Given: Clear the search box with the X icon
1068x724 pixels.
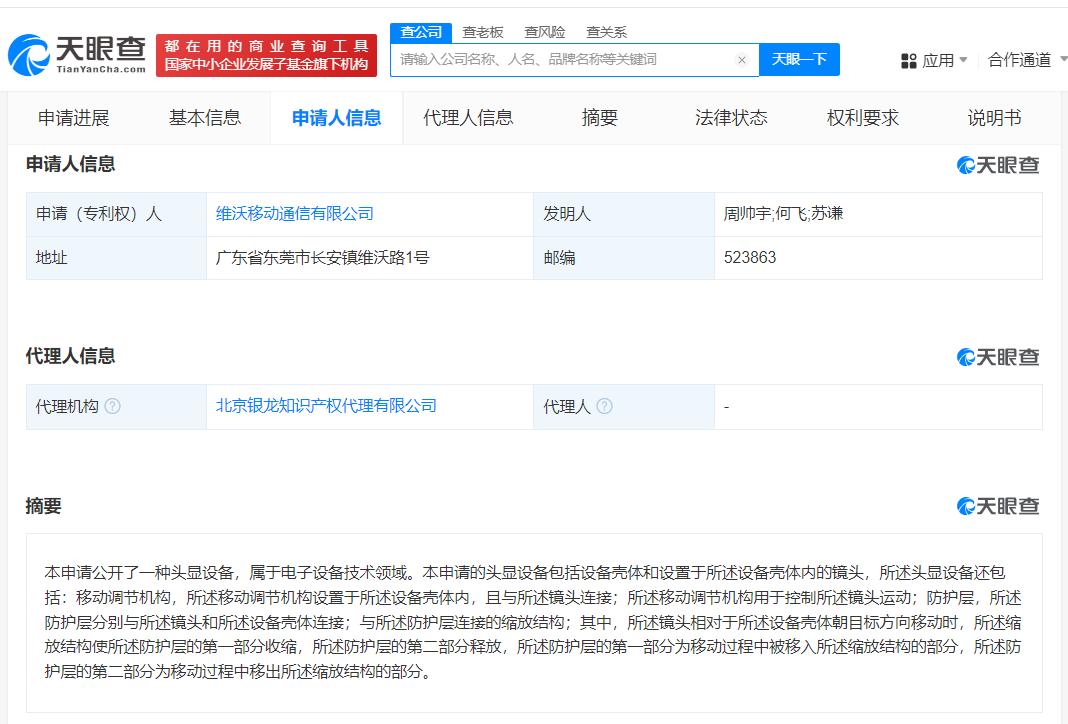Looking at the screenshot, I should pos(741,60).
